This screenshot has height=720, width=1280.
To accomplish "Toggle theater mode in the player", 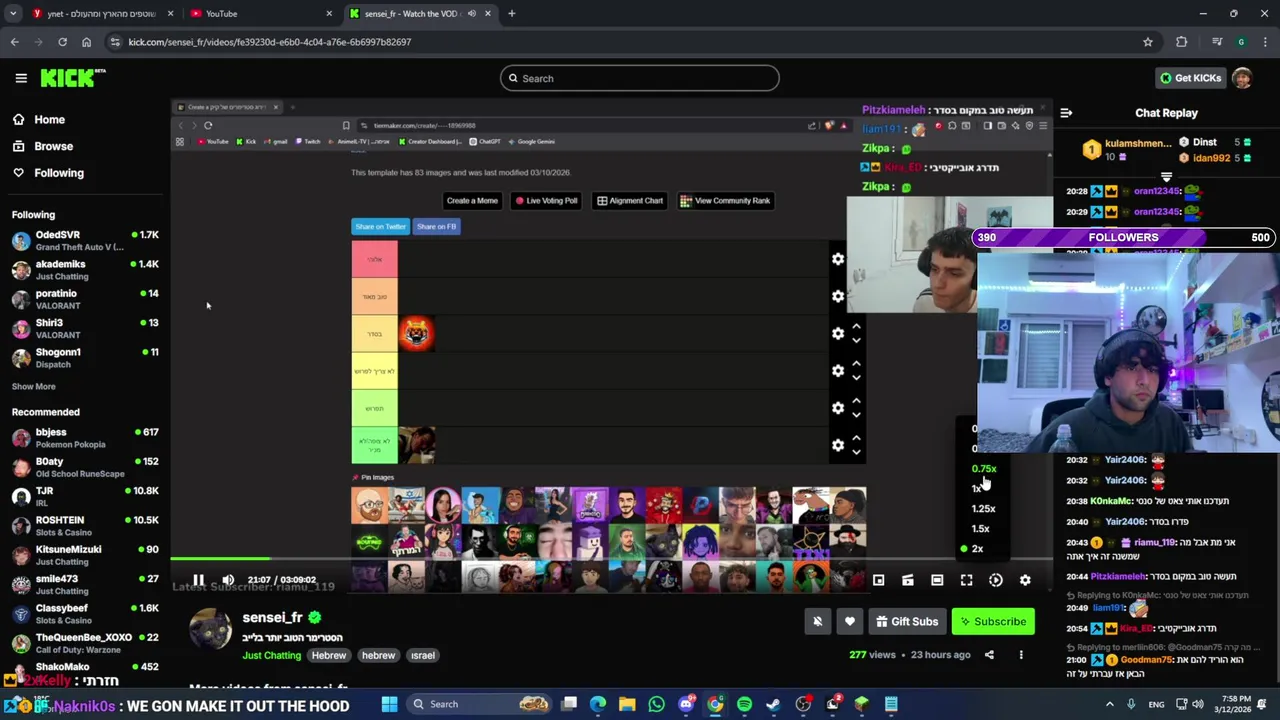I will click(937, 580).
